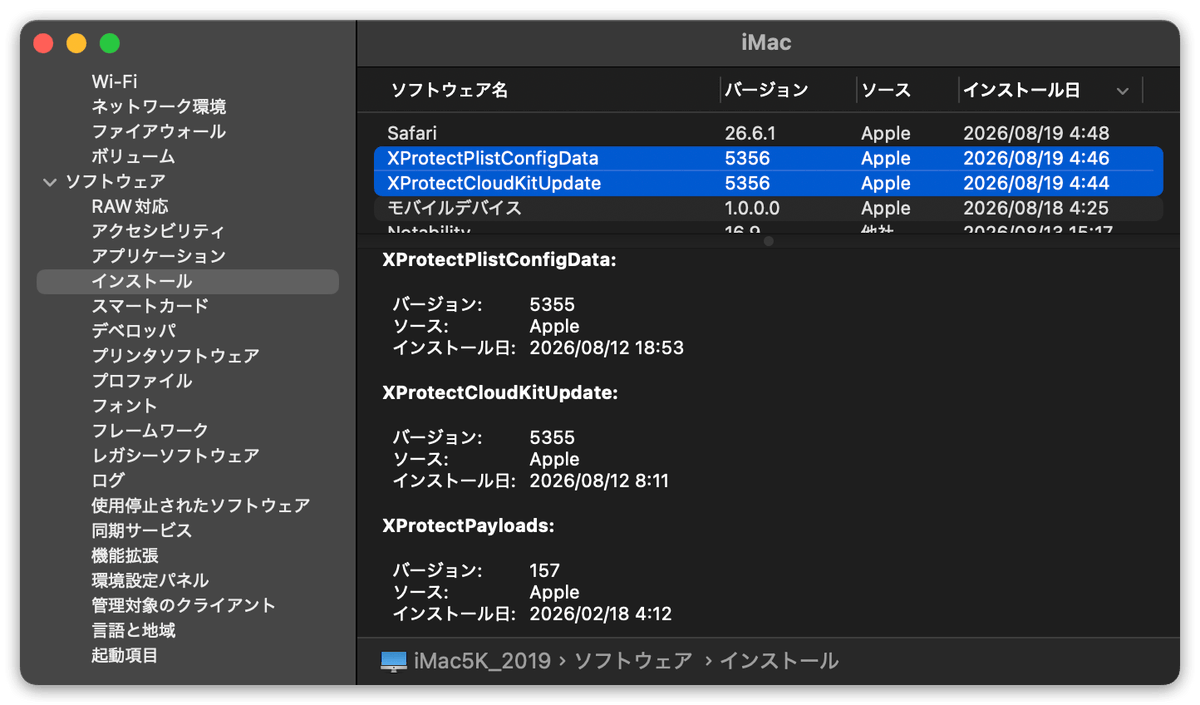
Task: Open フレームワーク in the sidebar
Action: click(x=150, y=431)
